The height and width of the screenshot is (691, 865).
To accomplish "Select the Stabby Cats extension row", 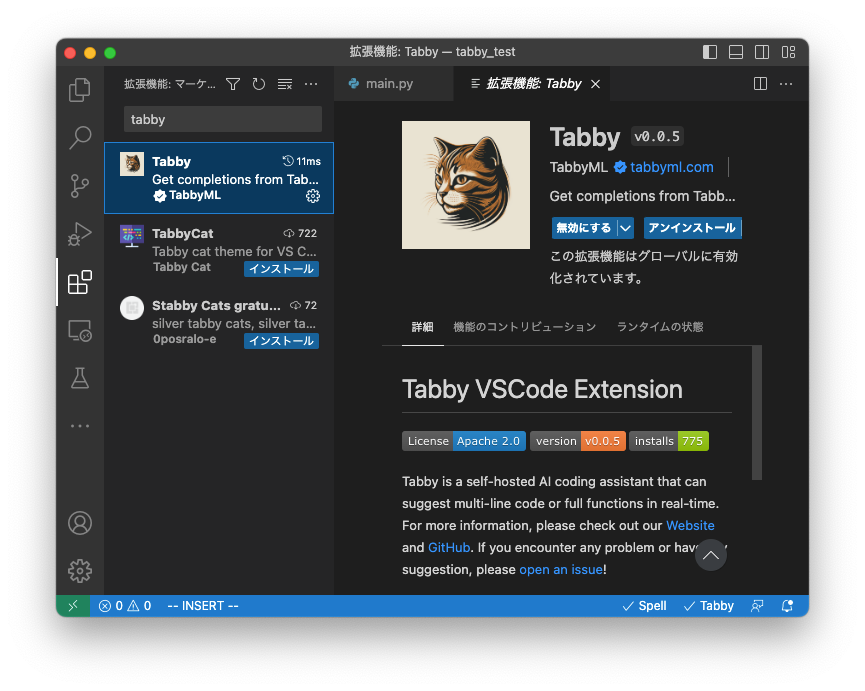I will tap(219, 322).
